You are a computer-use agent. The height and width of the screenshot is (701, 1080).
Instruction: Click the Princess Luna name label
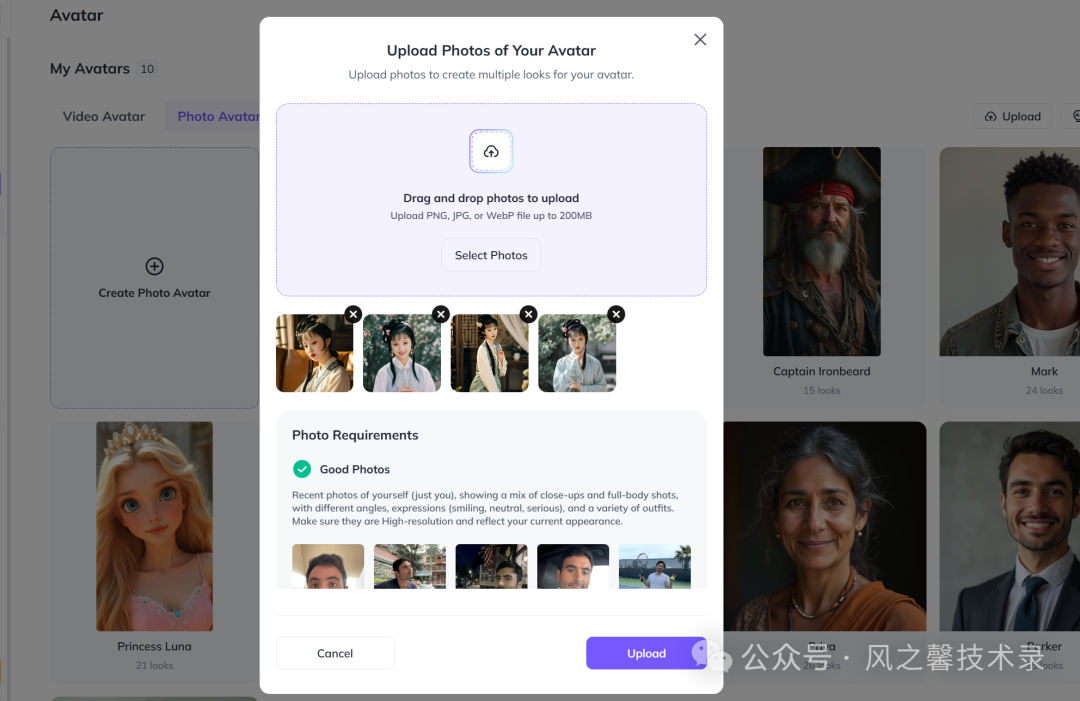click(154, 647)
